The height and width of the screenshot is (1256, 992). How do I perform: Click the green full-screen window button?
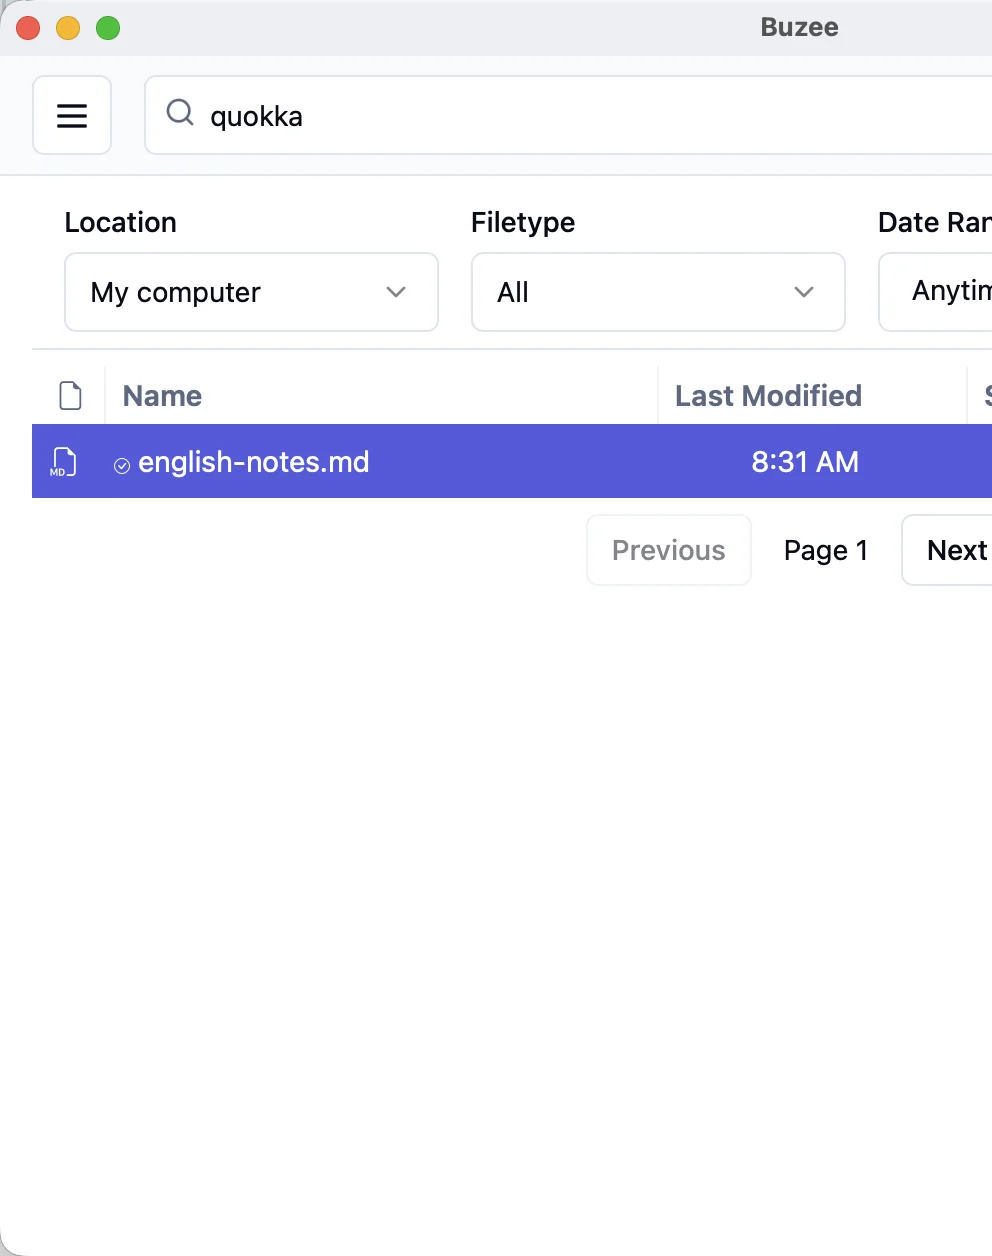108,28
